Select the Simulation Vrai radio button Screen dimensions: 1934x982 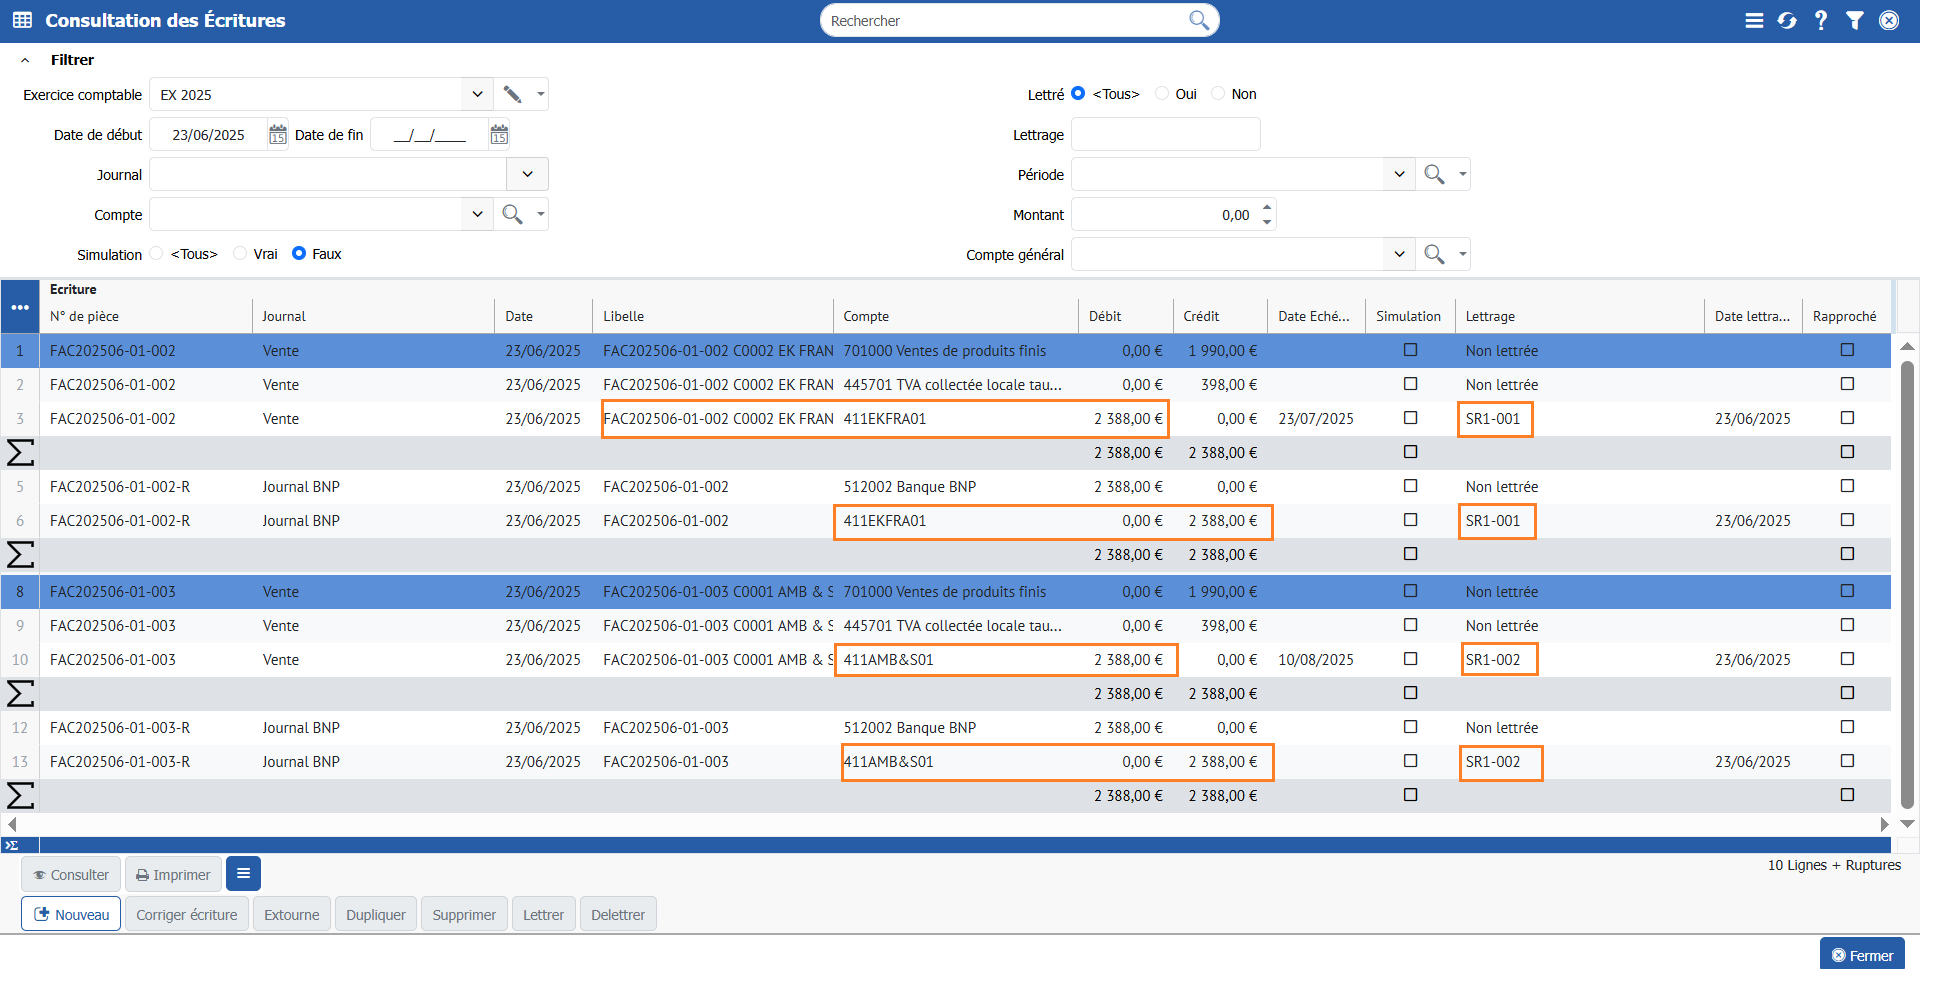pyautogui.click(x=240, y=254)
